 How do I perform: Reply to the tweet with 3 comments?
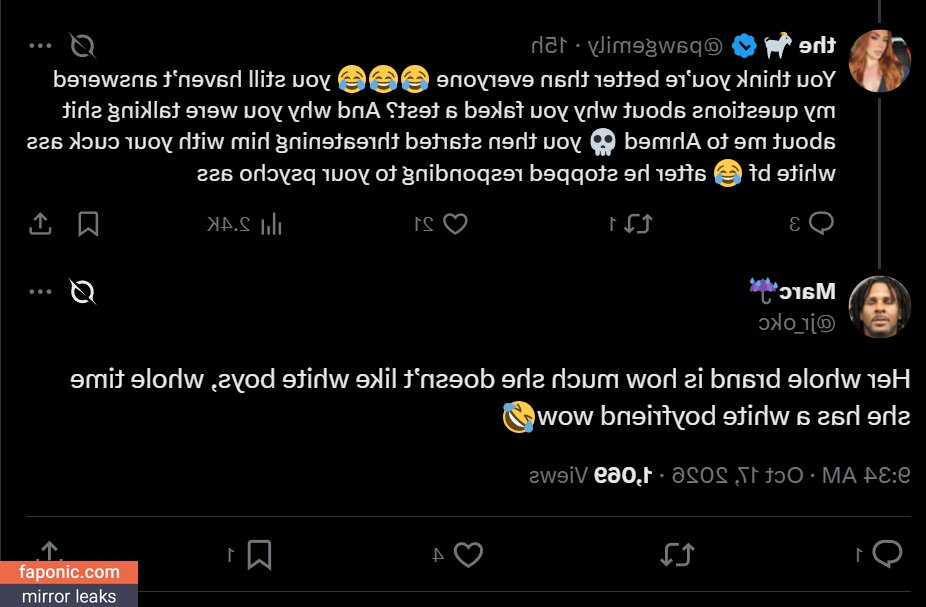(811, 223)
